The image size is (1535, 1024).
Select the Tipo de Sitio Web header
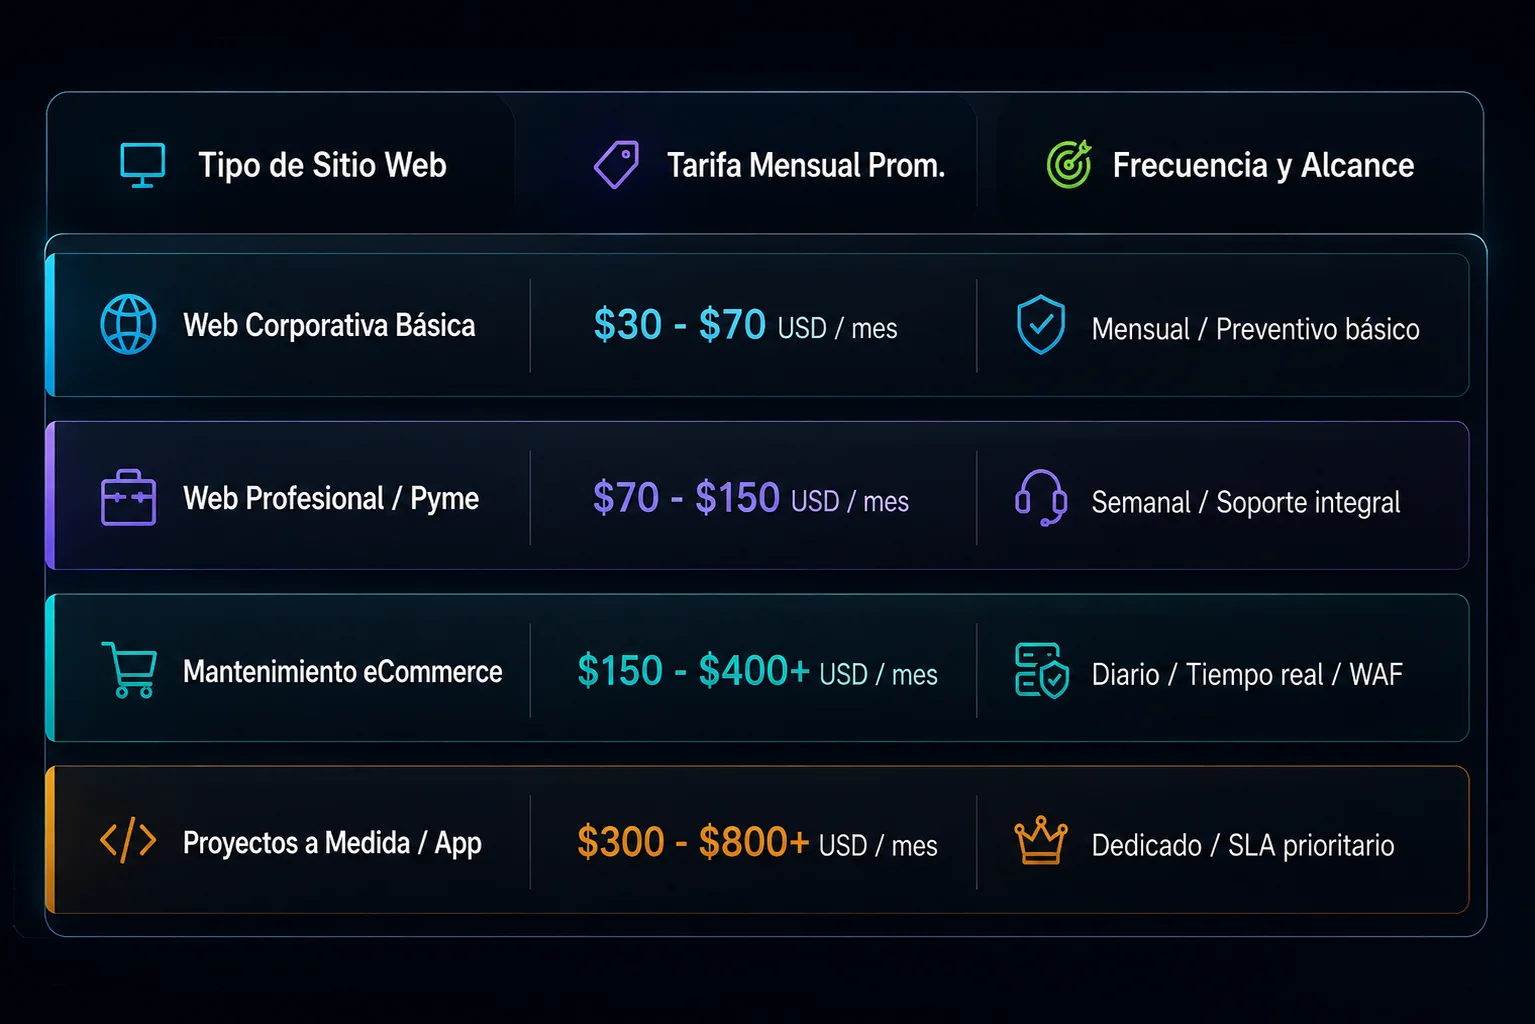(x=322, y=165)
